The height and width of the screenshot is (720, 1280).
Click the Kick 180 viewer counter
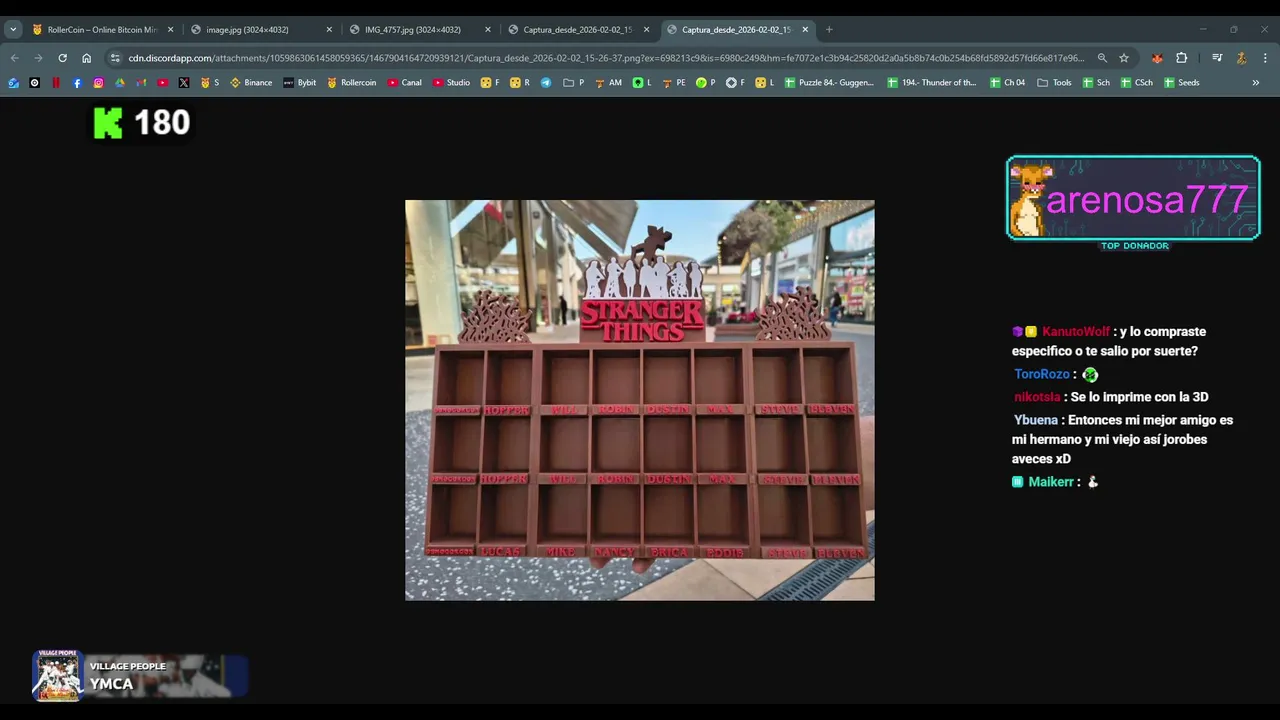(141, 123)
